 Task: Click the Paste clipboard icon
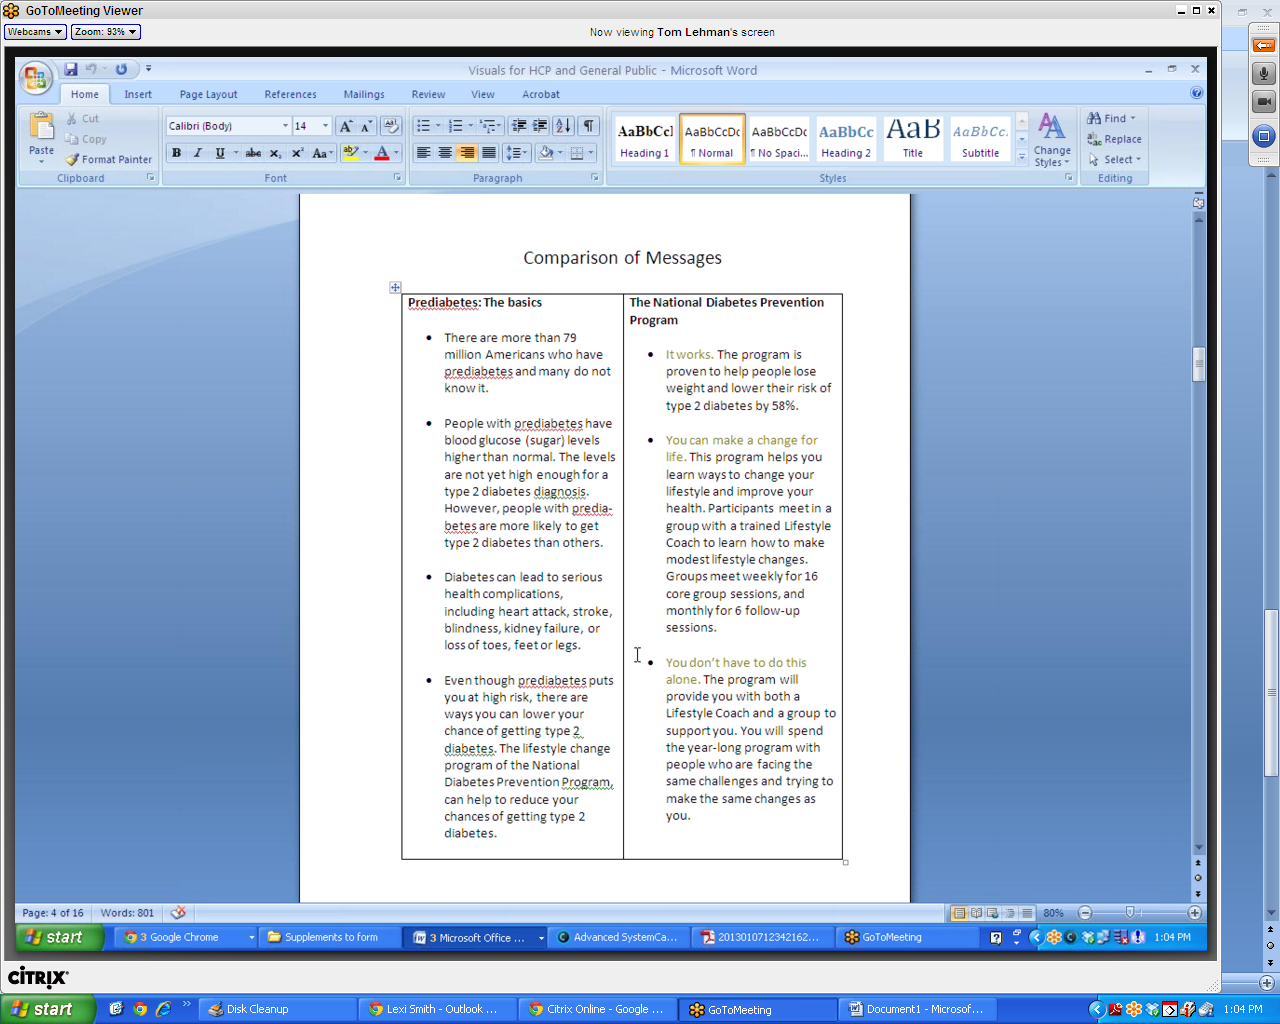(x=41, y=127)
